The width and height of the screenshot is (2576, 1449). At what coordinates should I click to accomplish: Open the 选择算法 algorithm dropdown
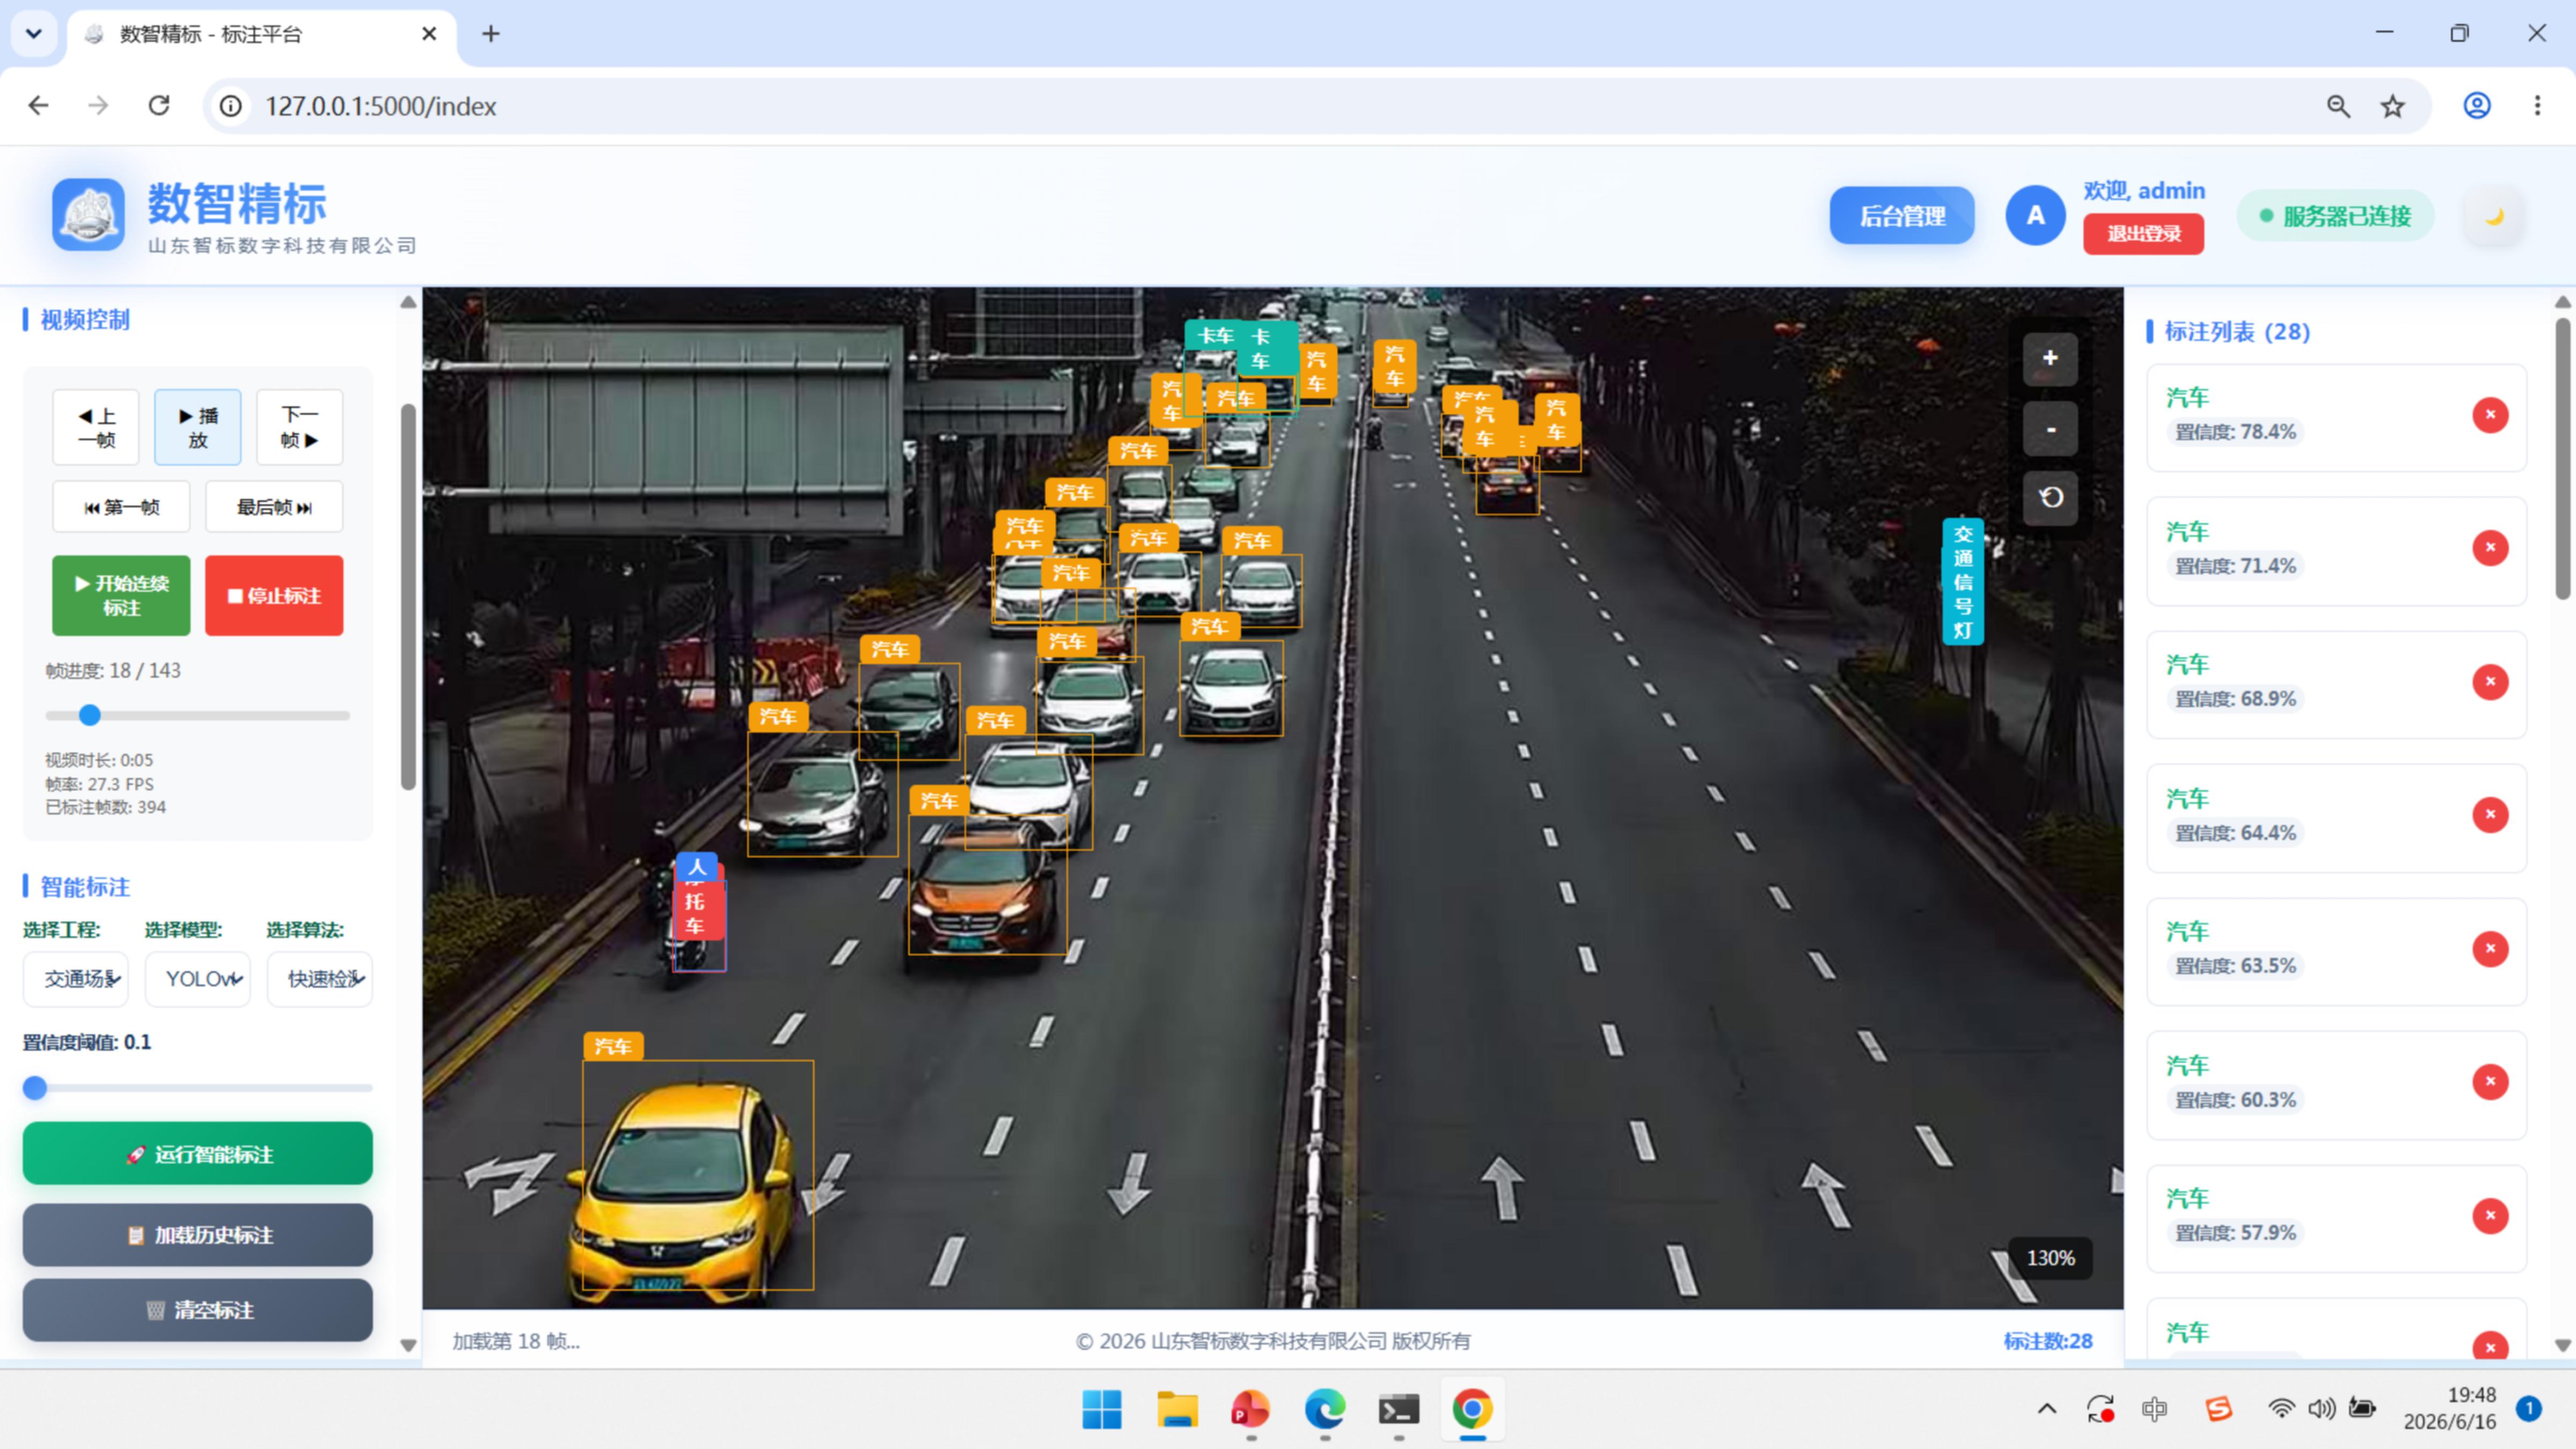click(320, 979)
